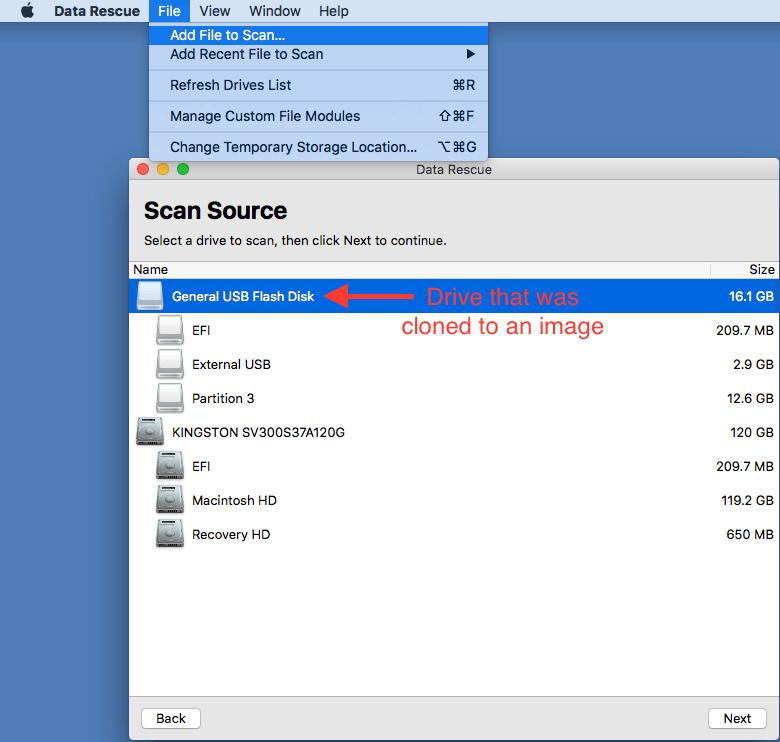Click the 120 GB size value
This screenshot has height=742, width=780.
[752, 432]
